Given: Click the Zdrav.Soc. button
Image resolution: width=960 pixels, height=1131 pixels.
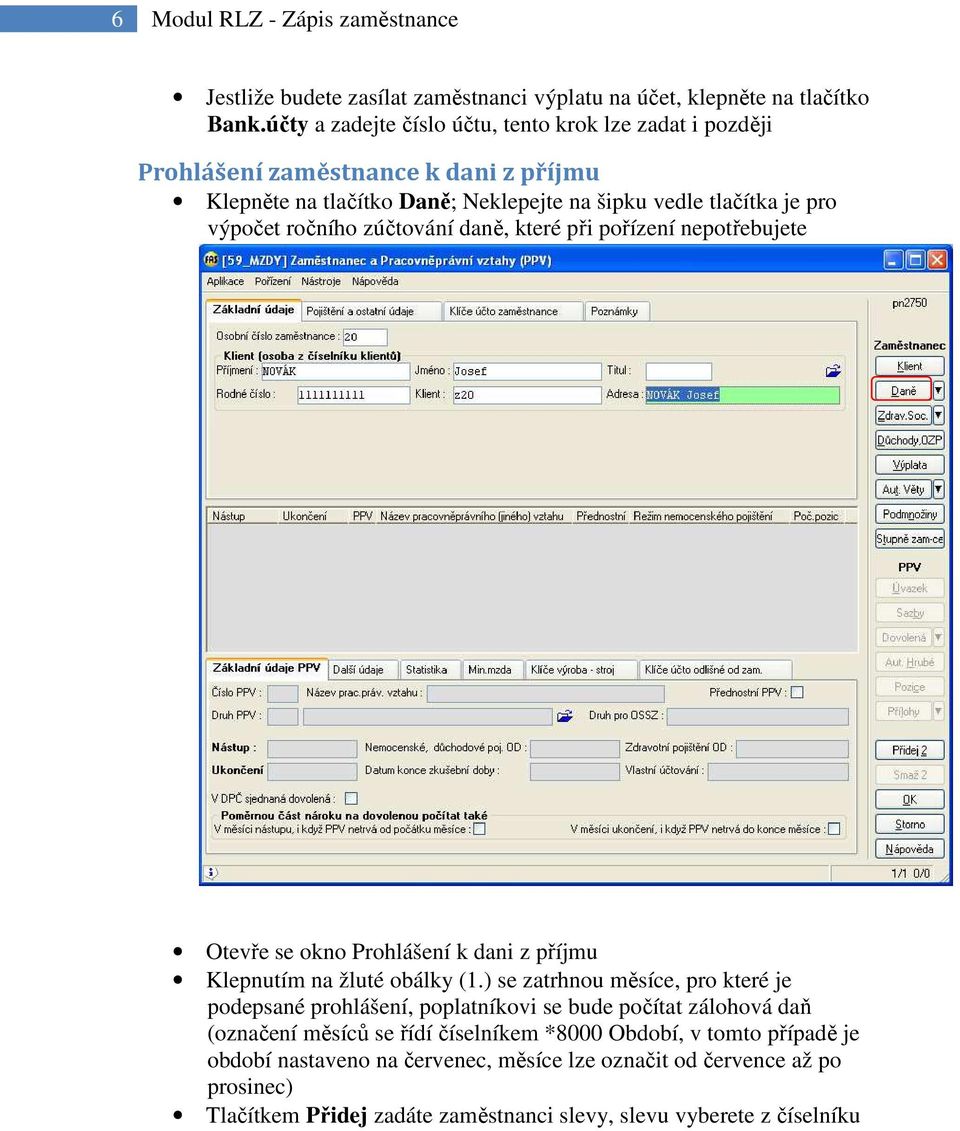Looking at the screenshot, I should tap(902, 415).
